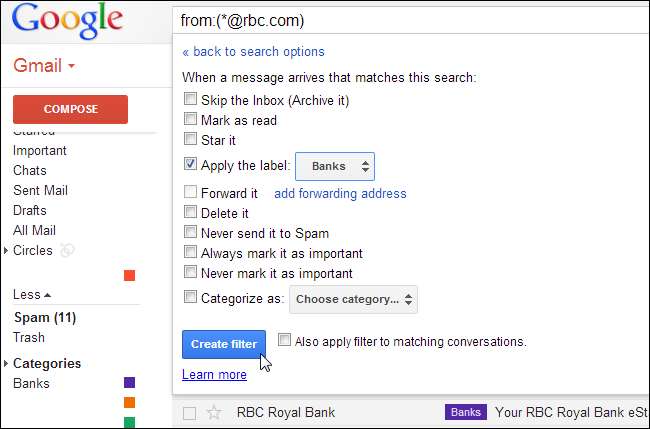The width and height of the screenshot is (650, 429).
Task: Enable the Delete it checkbox
Action: [190, 212]
